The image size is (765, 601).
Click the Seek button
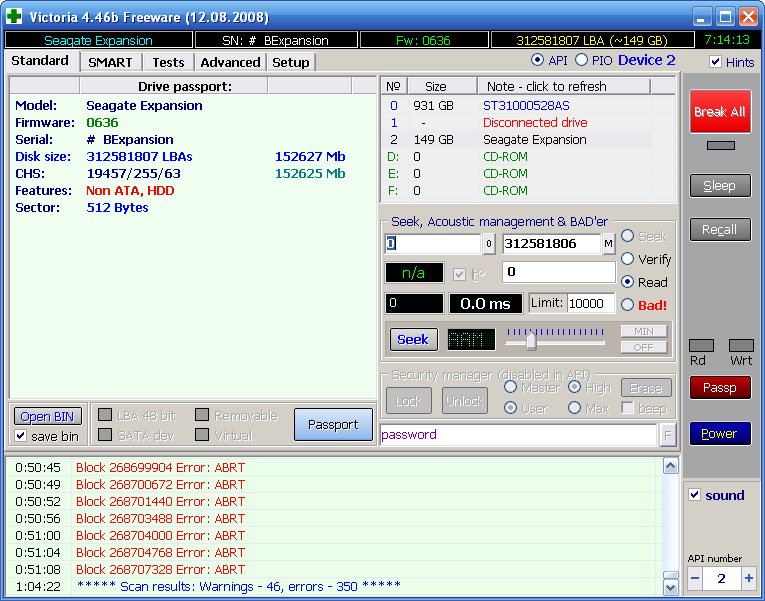tap(413, 340)
